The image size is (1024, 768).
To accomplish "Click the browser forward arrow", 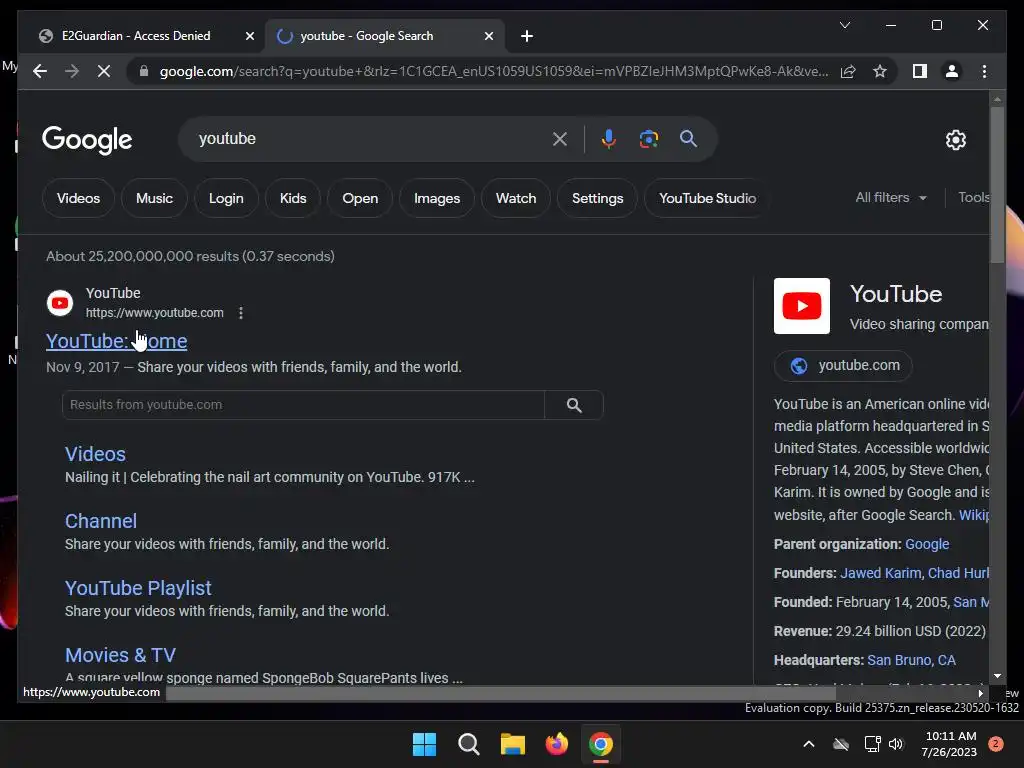I will coord(72,71).
